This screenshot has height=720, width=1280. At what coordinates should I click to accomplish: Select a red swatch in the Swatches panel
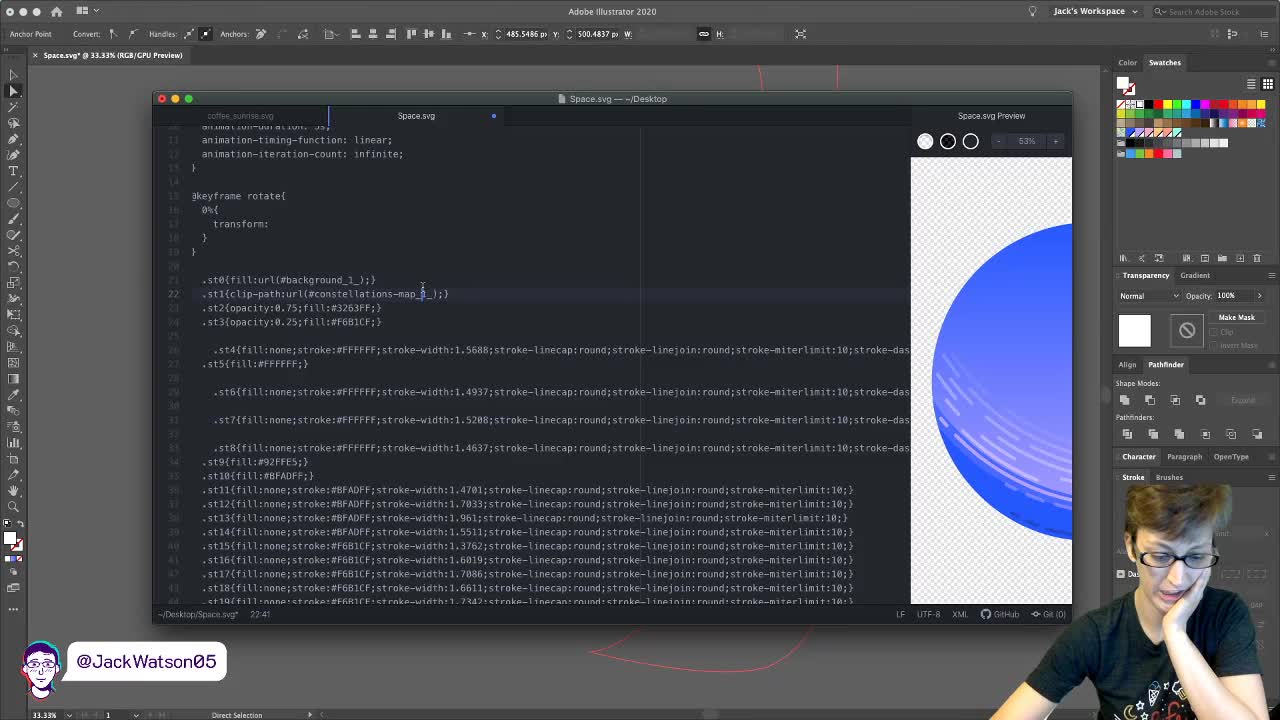tap(1158, 104)
